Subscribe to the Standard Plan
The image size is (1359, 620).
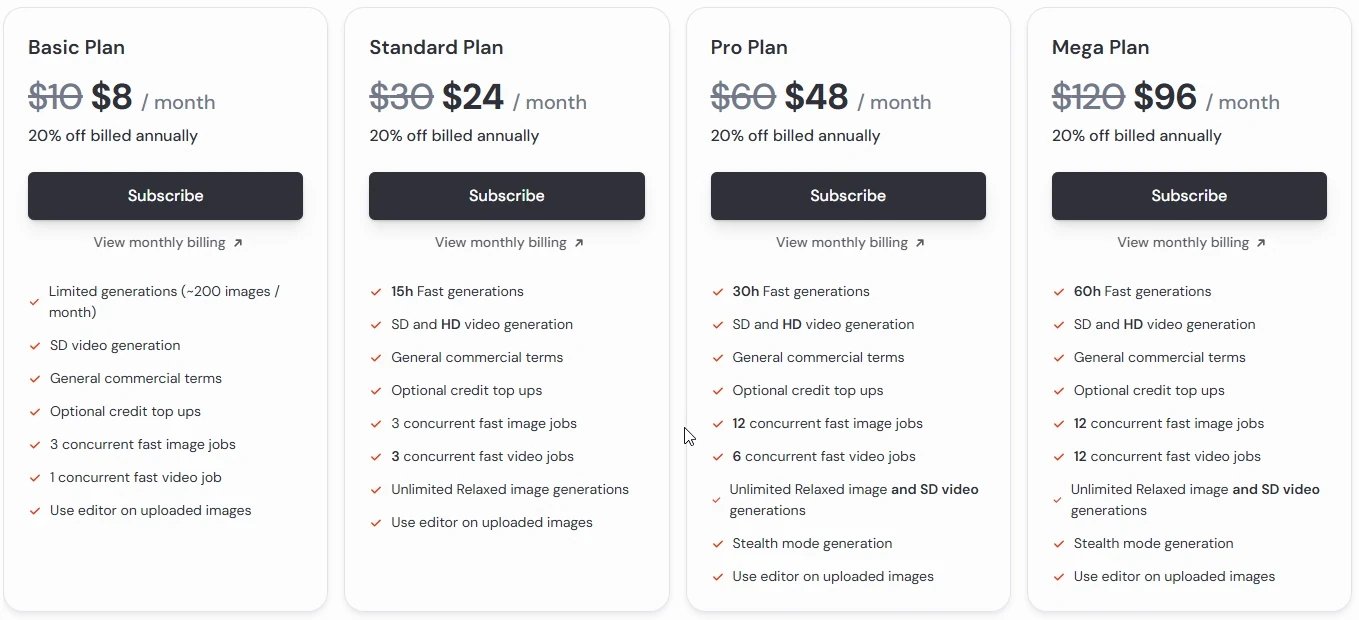coord(507,196)
